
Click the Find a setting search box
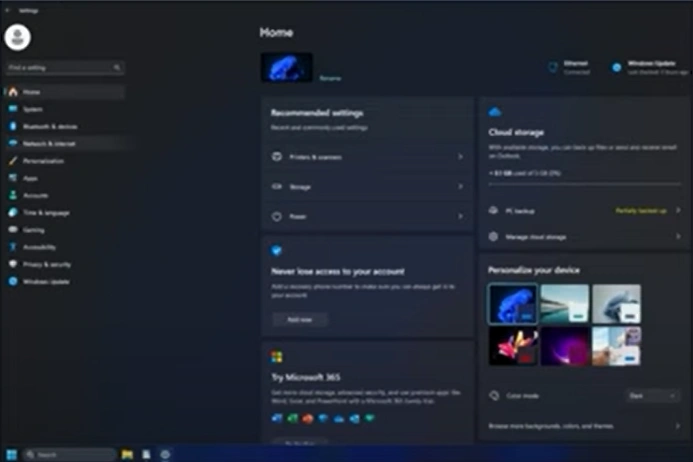click(64, 68)
